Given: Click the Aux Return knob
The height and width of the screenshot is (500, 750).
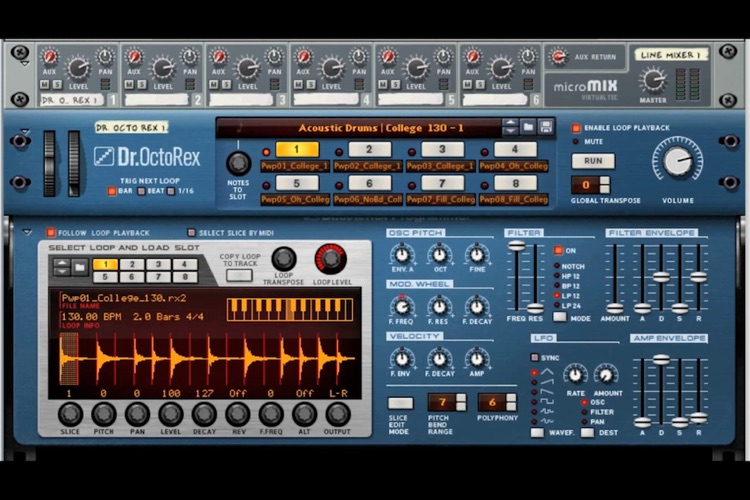Looking at the screenshot, I should click(558, 56).
